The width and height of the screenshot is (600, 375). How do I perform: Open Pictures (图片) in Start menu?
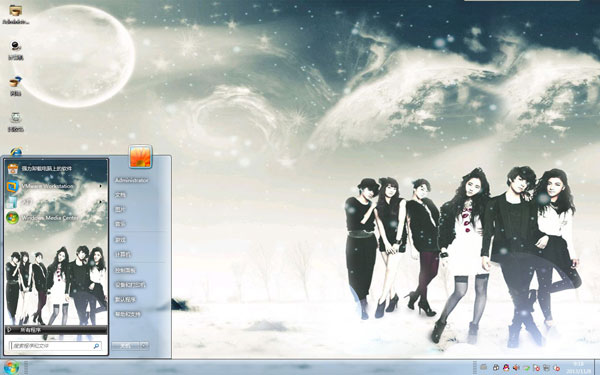coord(120,209)
